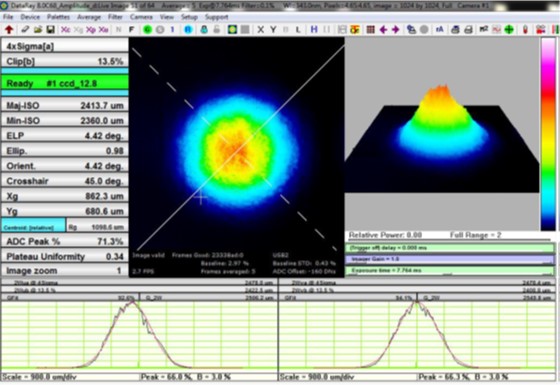
Task: Click the brown grid toolbar icon
Action: [x=371, y=30]
